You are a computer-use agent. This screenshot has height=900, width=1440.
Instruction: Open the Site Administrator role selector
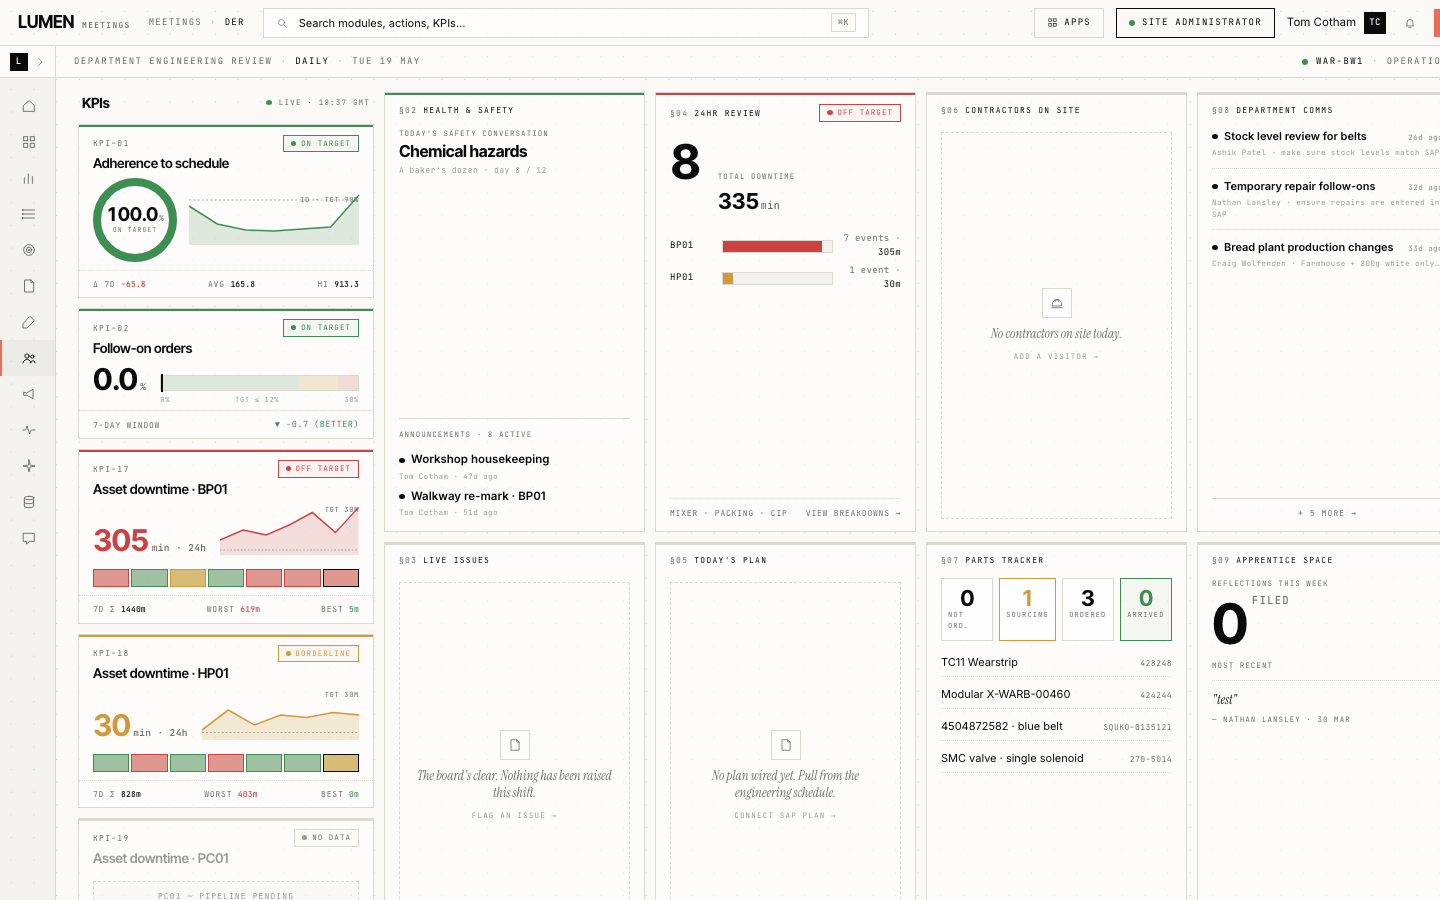[x=1195, y=22]
